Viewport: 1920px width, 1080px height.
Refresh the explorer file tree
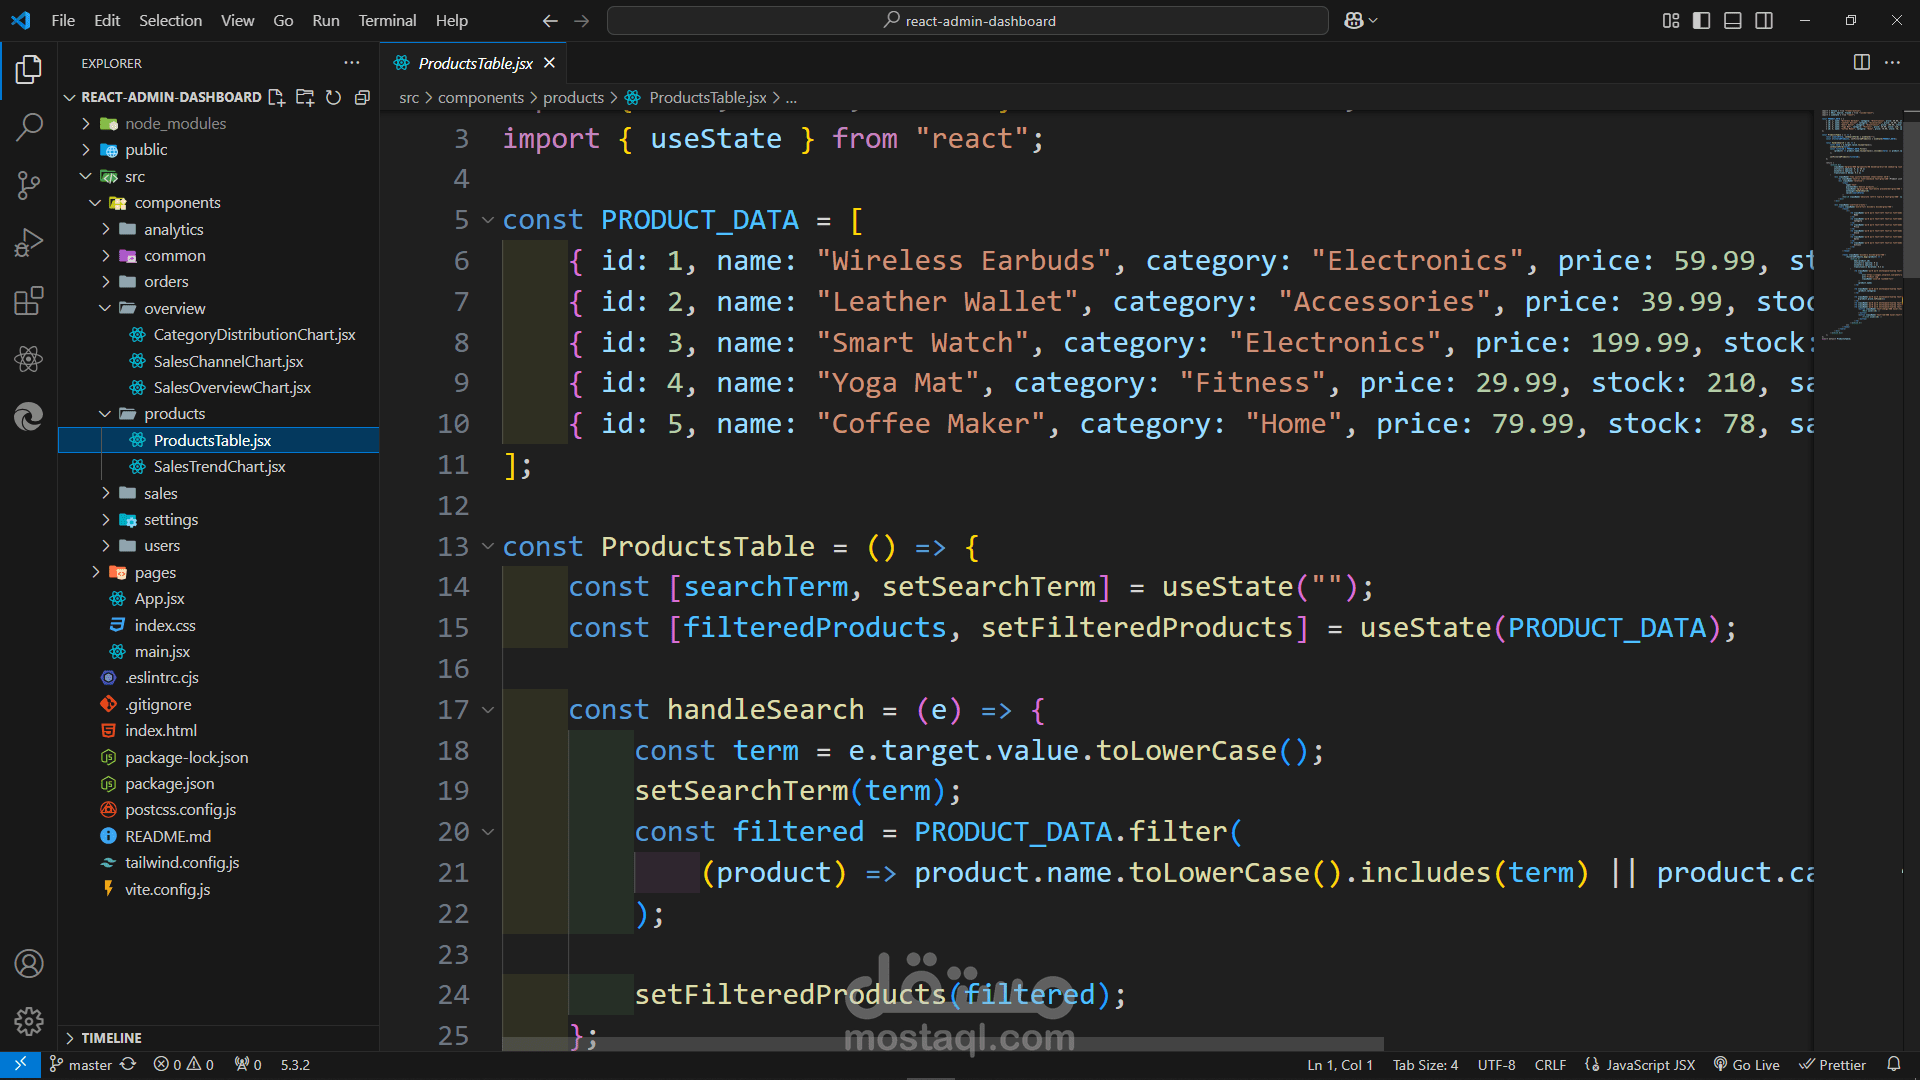334,97
